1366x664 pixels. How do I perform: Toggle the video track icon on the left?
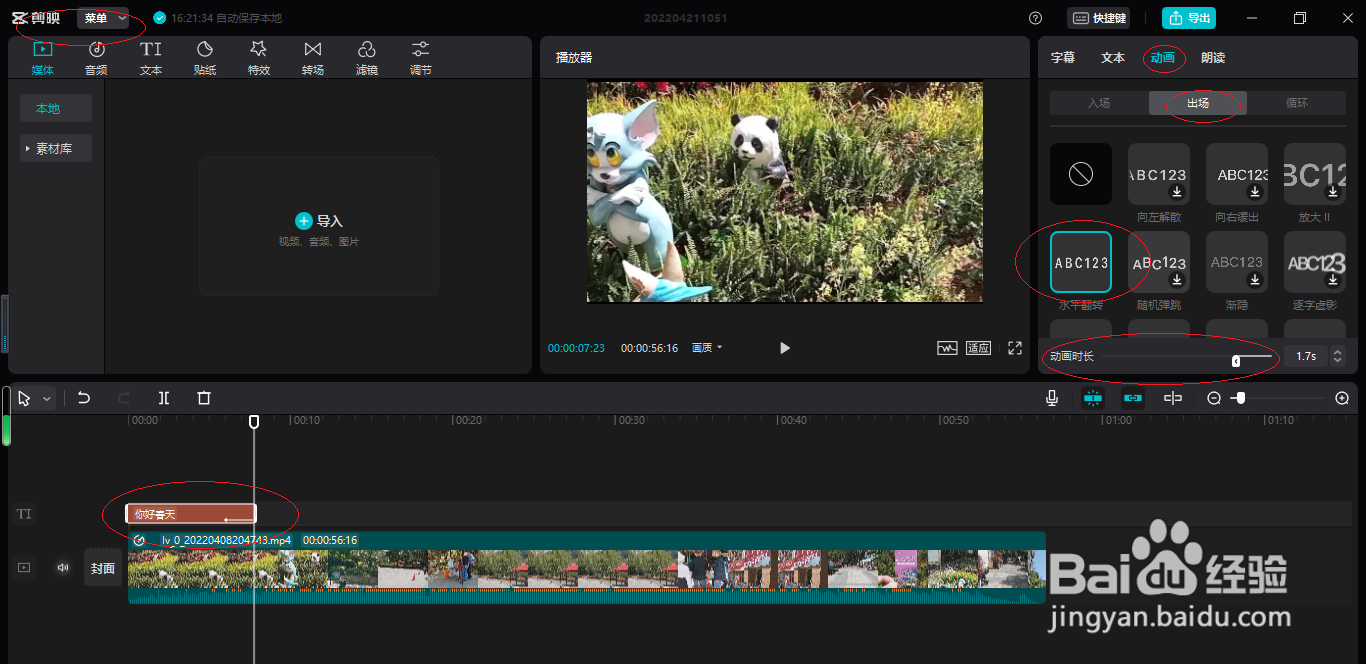coord(24,568)
